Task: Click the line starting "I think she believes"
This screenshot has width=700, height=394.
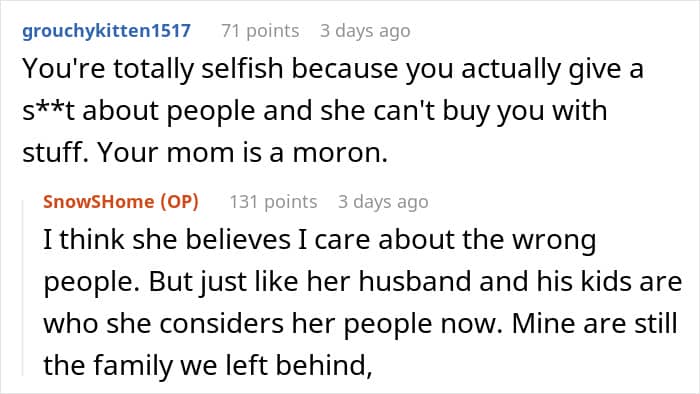Action: click(320, 240)
